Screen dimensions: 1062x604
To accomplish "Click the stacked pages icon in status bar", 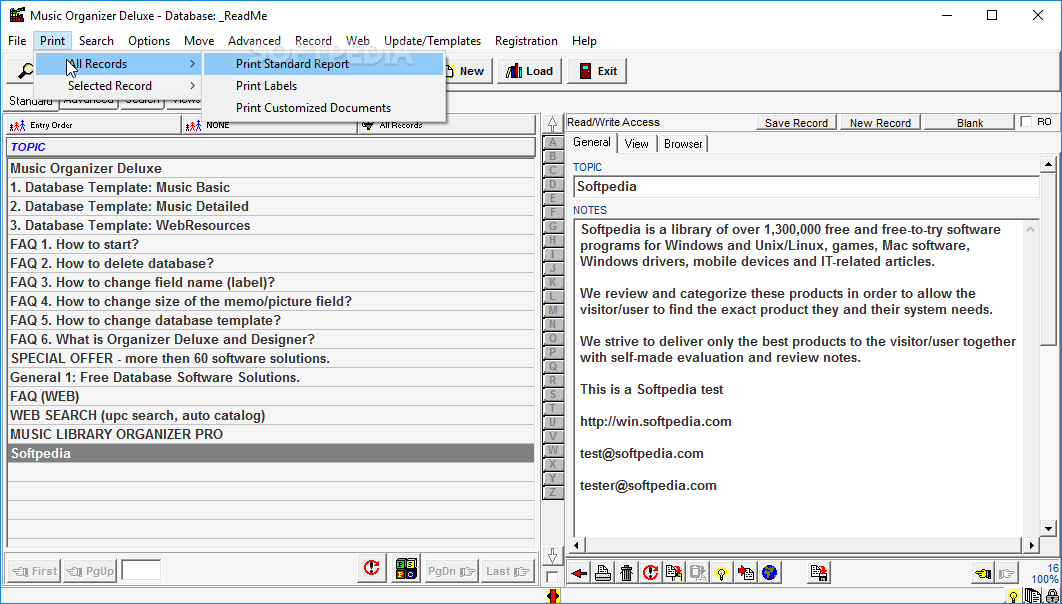I will pyautogui.click(x=1032, y=597).
